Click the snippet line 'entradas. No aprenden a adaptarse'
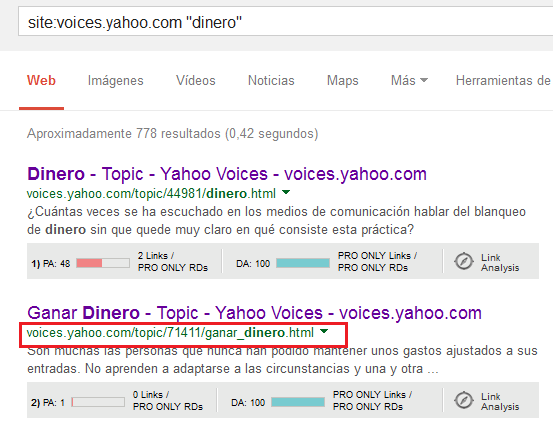The width and height of the screenshot is (553, 429). click(x=233, y=369)
